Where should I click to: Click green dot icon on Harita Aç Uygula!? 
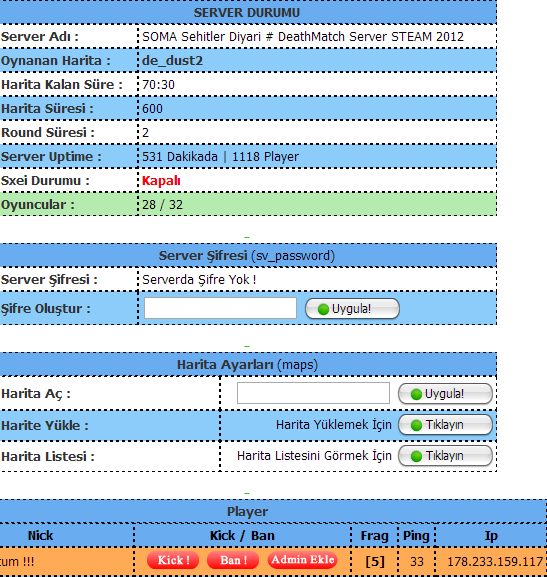coord(416,394)
